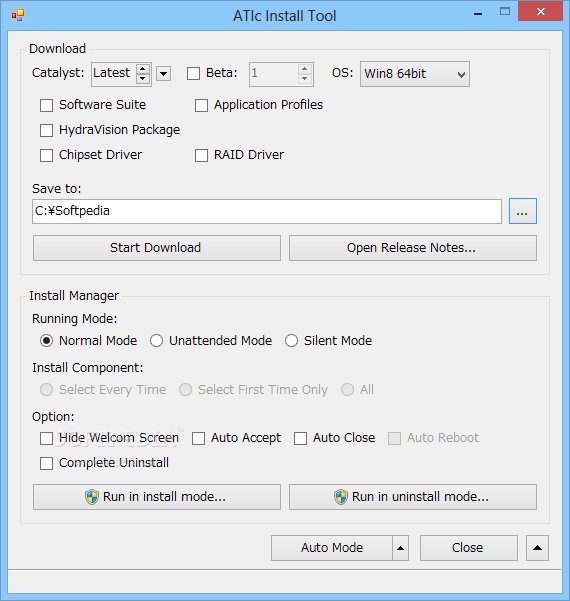The image size is (570, 601).
Task: Click the Catalyst version field showing Latest
Action: point(114,74)
